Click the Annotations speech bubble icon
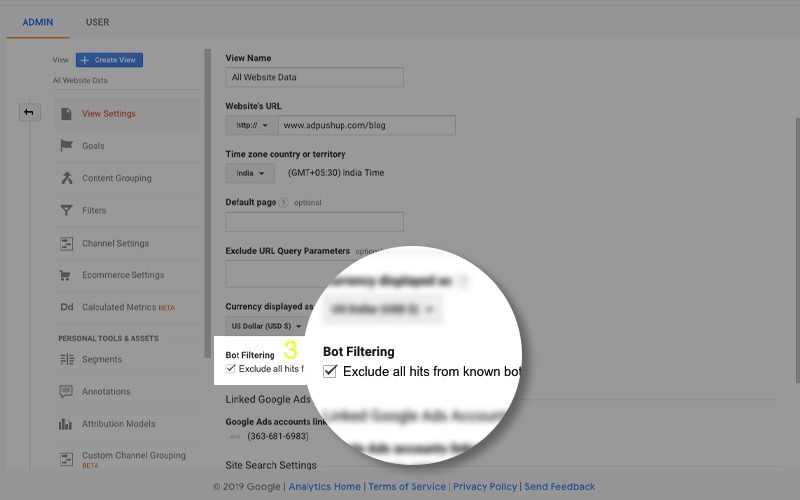The image size is (800, 500). coord(67,392)
